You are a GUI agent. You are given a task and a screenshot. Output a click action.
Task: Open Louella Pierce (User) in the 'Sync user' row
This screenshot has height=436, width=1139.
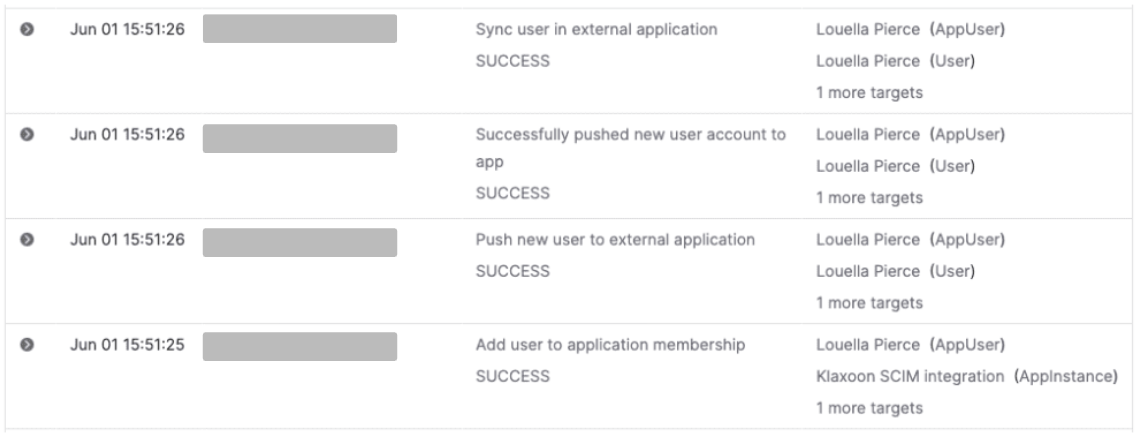(896, 61)
